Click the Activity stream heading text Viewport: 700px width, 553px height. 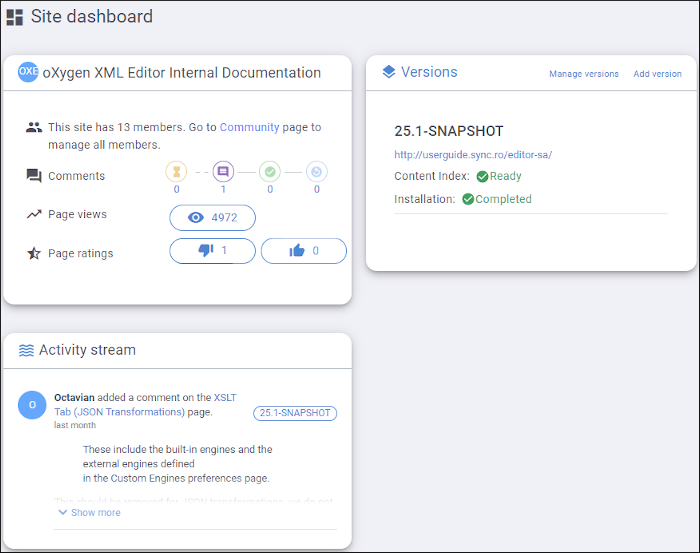(x=87, y=350)
